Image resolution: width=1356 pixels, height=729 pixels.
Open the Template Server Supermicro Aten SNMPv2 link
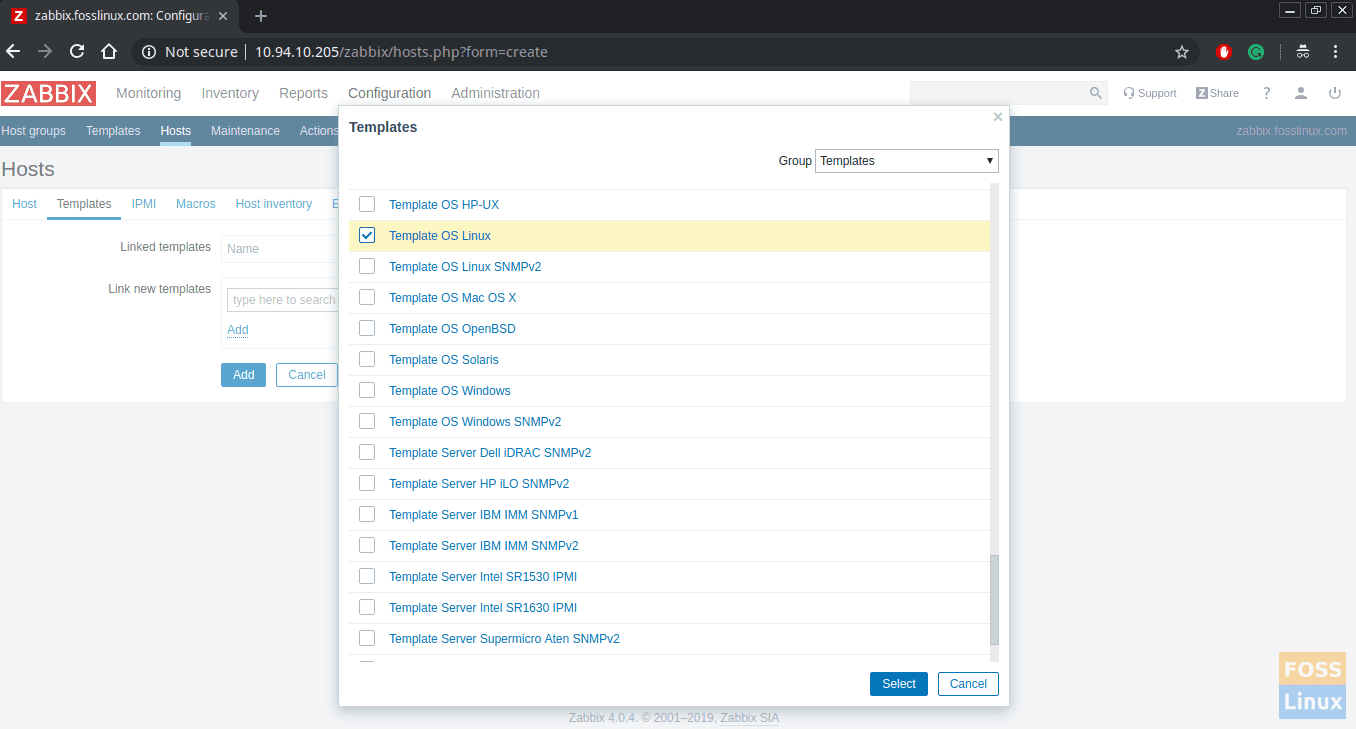(x=504, y=639)
